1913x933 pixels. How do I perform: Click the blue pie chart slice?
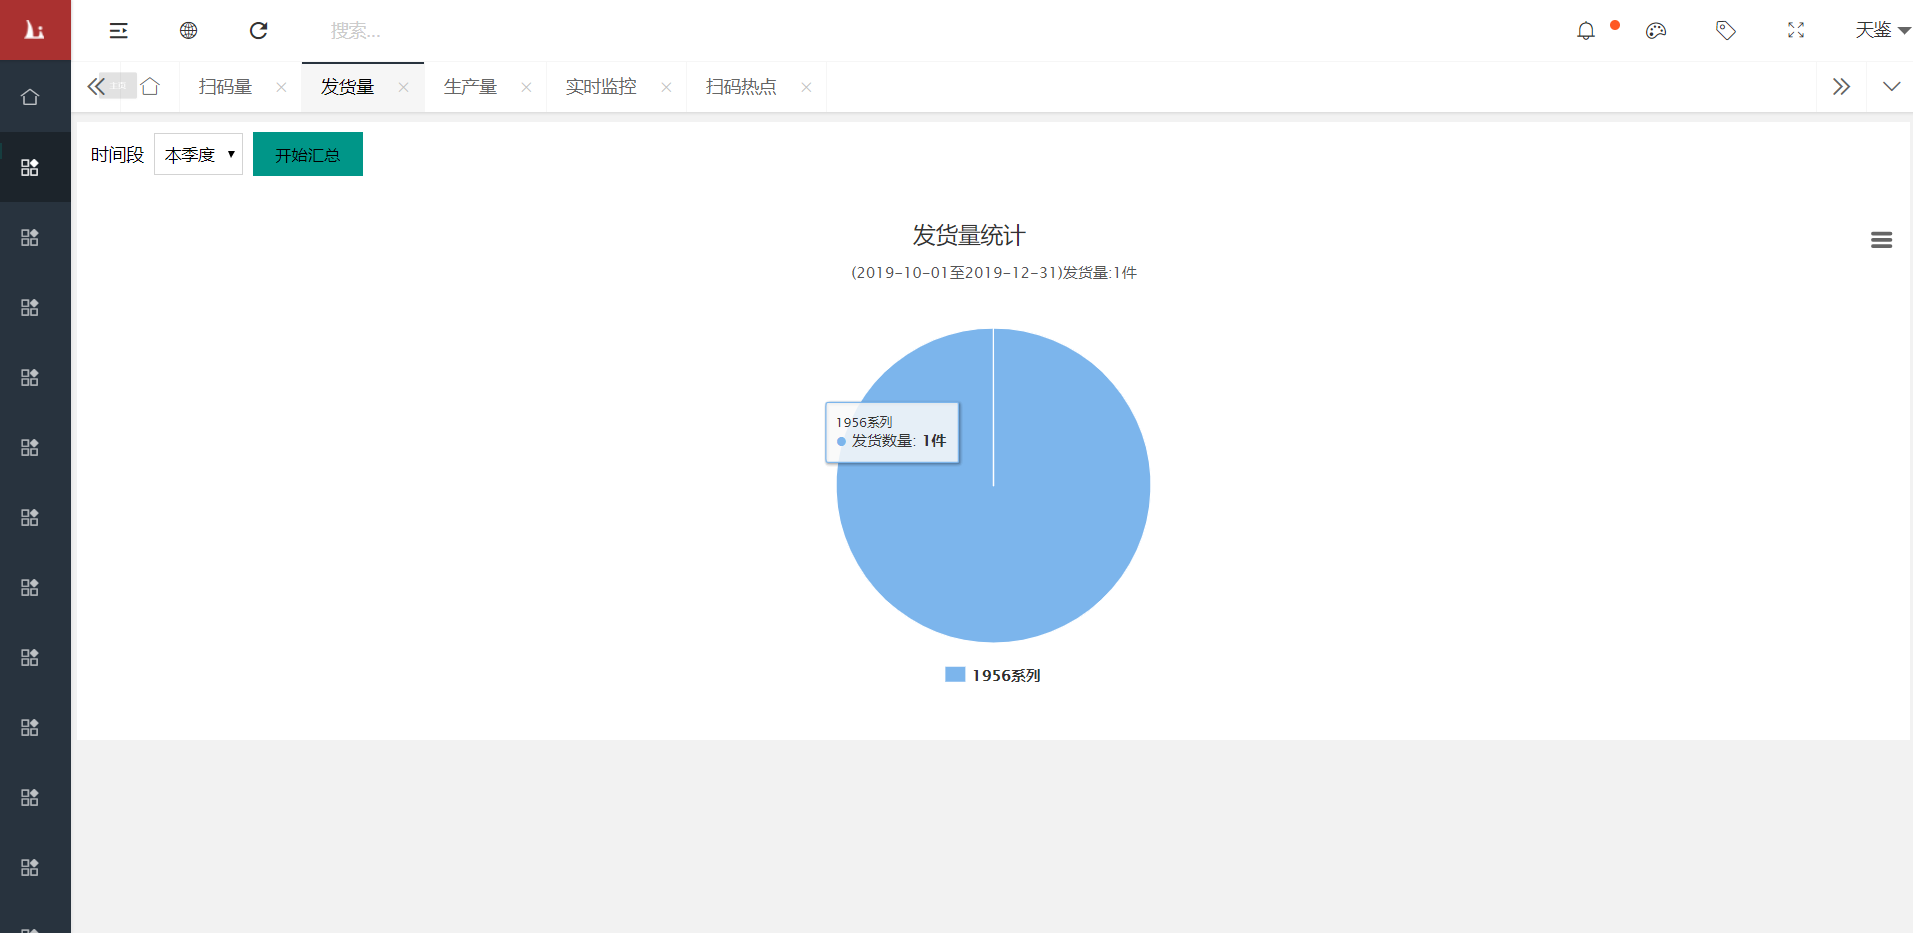click(x=1050, y=540)
